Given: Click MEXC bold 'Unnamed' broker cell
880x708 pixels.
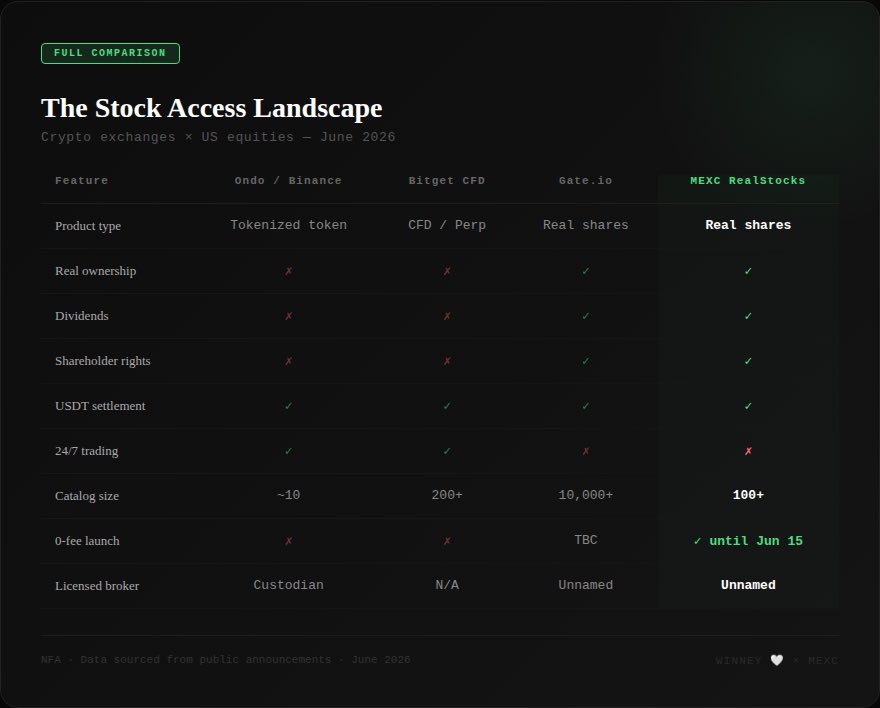Looking at the screenshot, I should pyautogui.click(x=748, y=585).
